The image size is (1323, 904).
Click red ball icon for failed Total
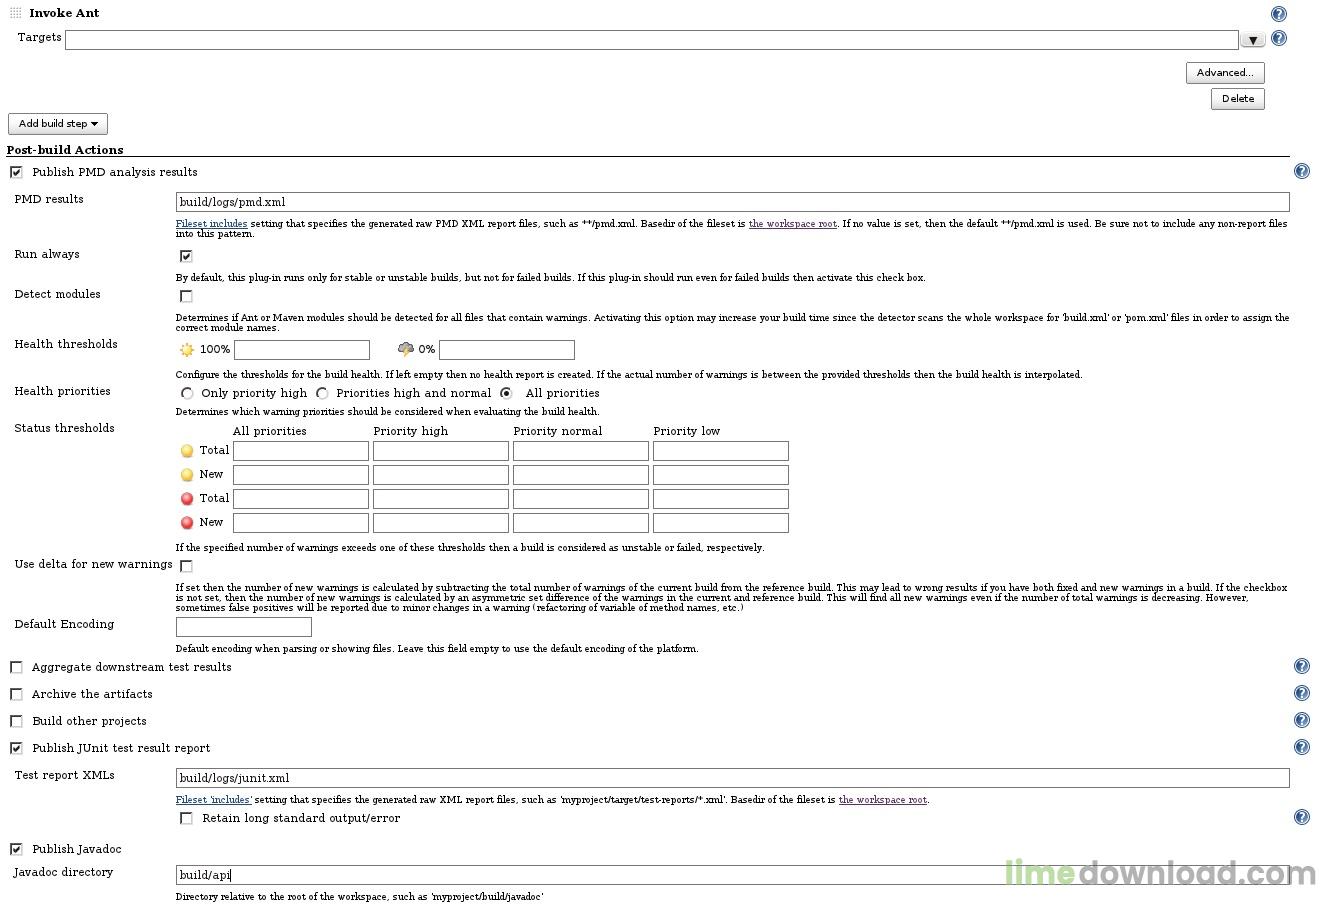[x=187, y=499]
